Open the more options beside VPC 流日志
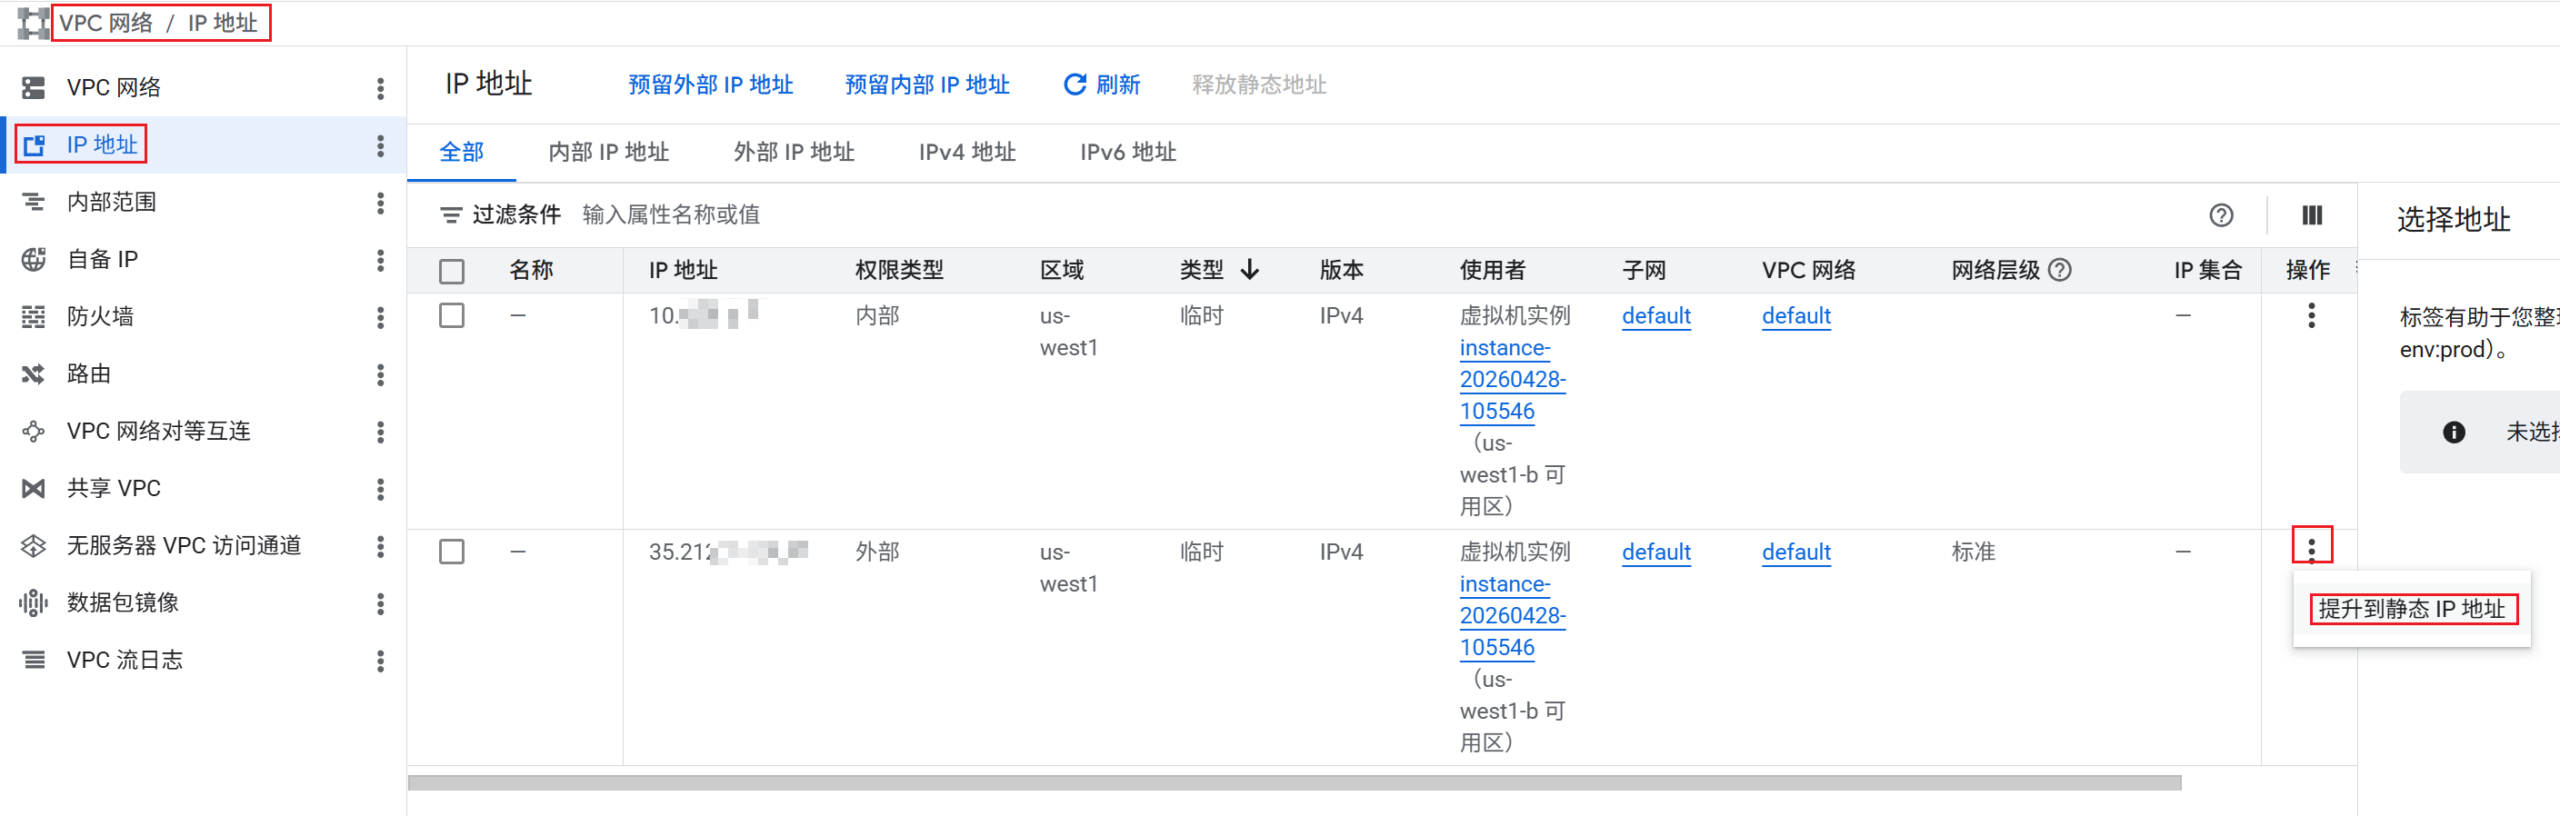Image resolution: width=2560 pixels, height=816 pixels. point(380,661)
